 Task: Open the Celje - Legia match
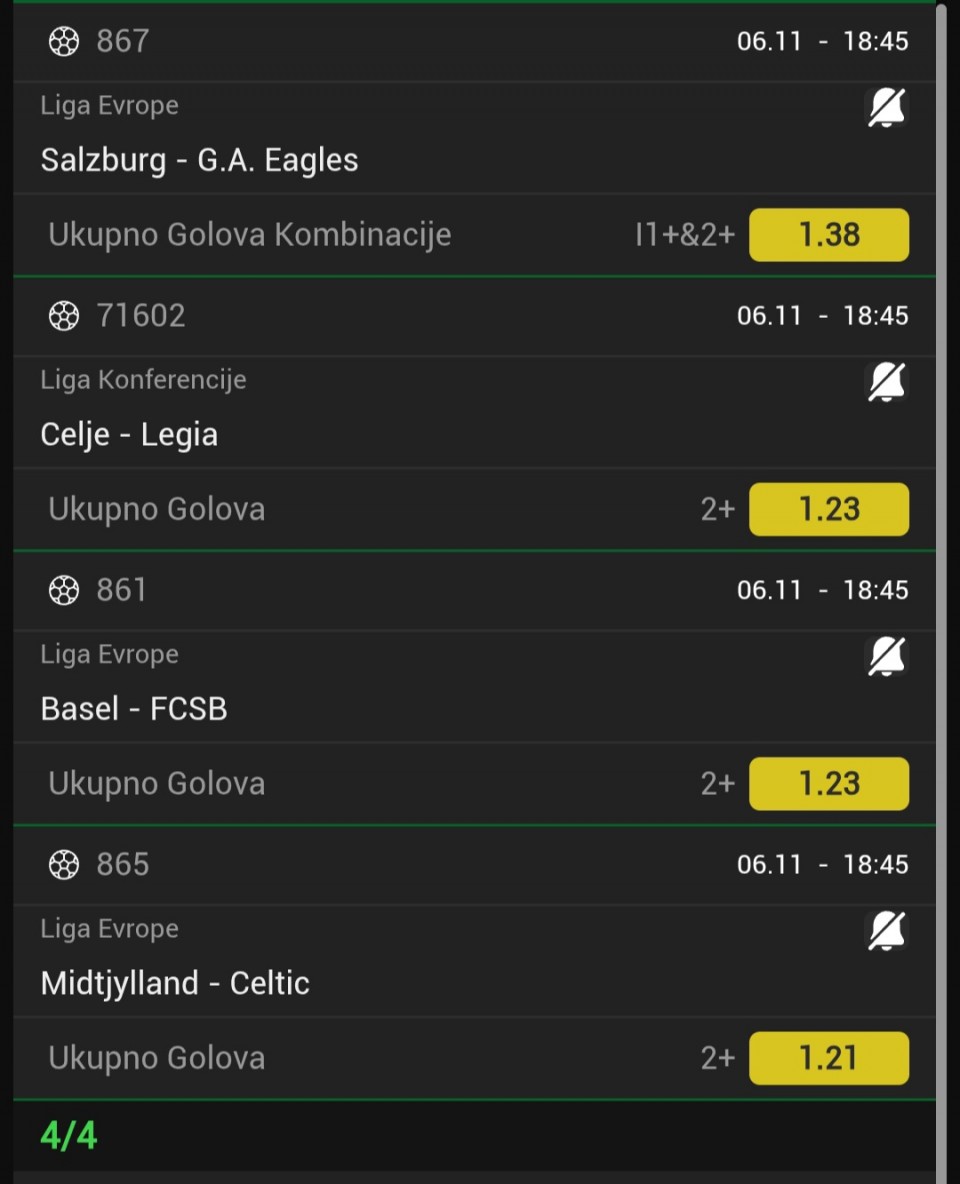tap(130, 434)
